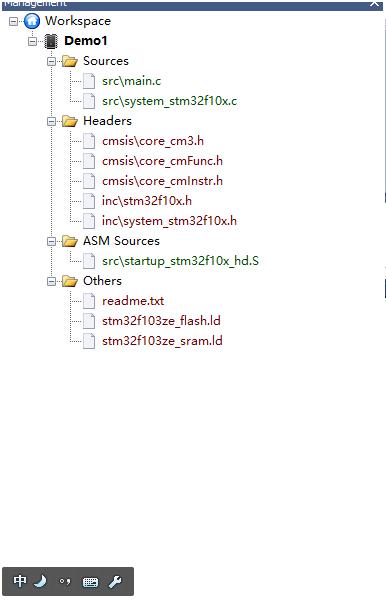Open IME settings wrench icon
Image resolution: width=386 pixels, height=608 pixels.
(115, 582)
